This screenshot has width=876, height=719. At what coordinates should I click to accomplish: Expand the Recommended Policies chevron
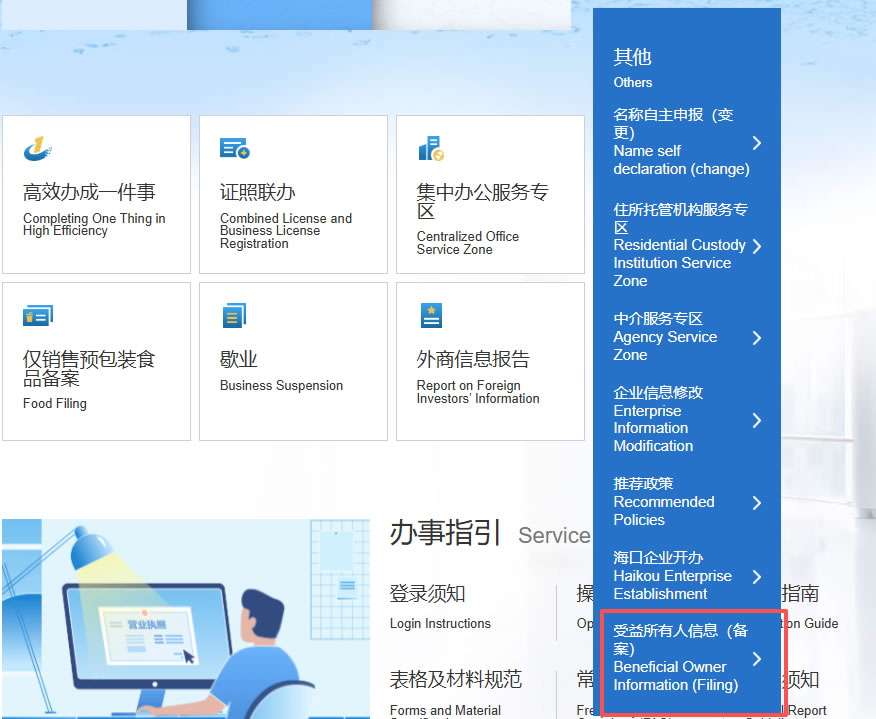[x=757, y=503]
